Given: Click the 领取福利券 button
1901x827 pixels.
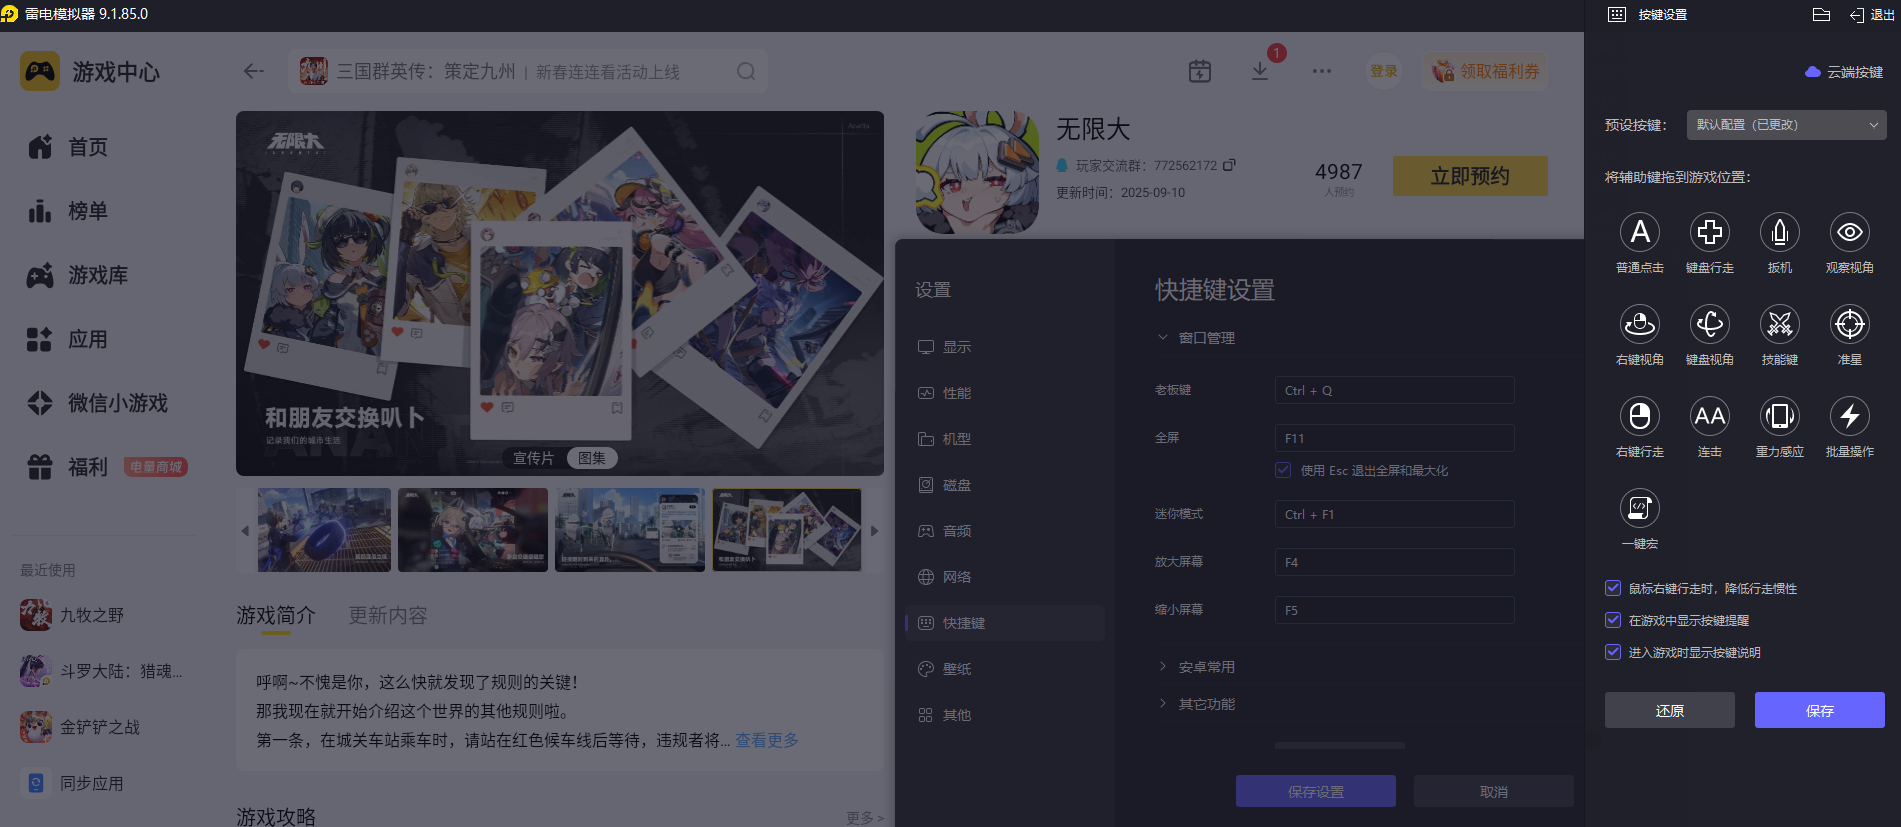Looking at the screenshot, I should coord(1486,71).
